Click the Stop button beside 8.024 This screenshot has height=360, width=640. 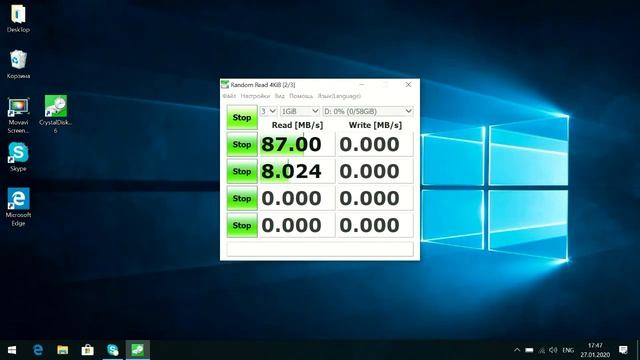pos(242,171)
